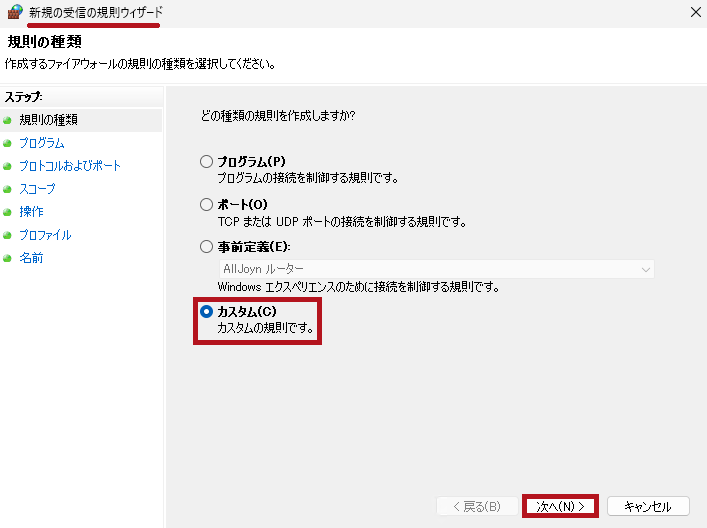Go to the 名前 step

pos(31,258)
